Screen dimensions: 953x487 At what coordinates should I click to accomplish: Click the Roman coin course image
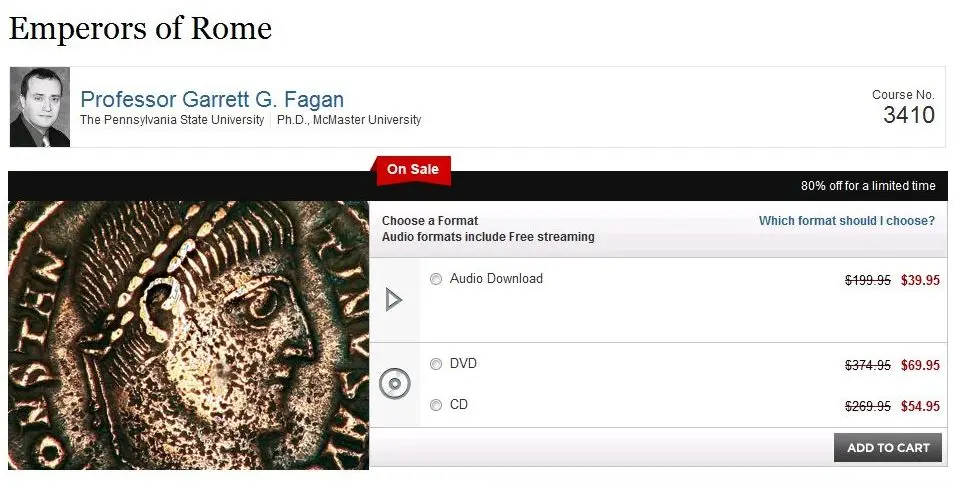point(188,335)
